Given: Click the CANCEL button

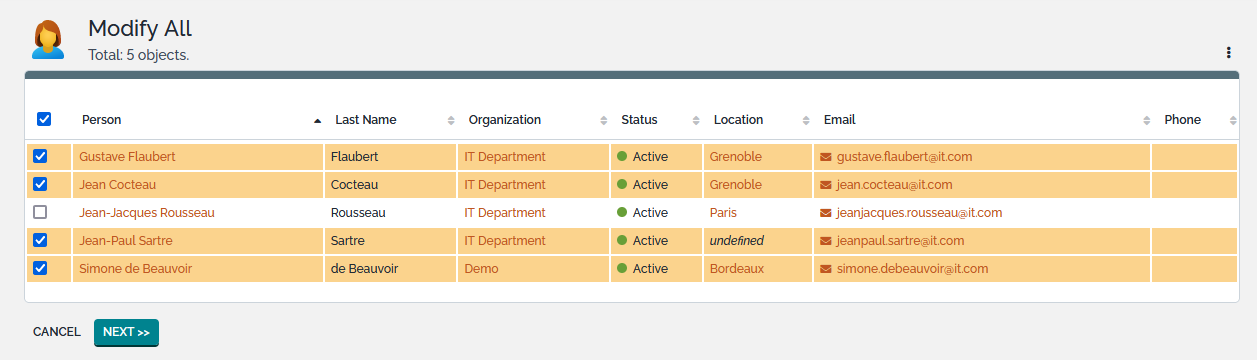Looking at the screenshot, I should [x=57, y=332].
